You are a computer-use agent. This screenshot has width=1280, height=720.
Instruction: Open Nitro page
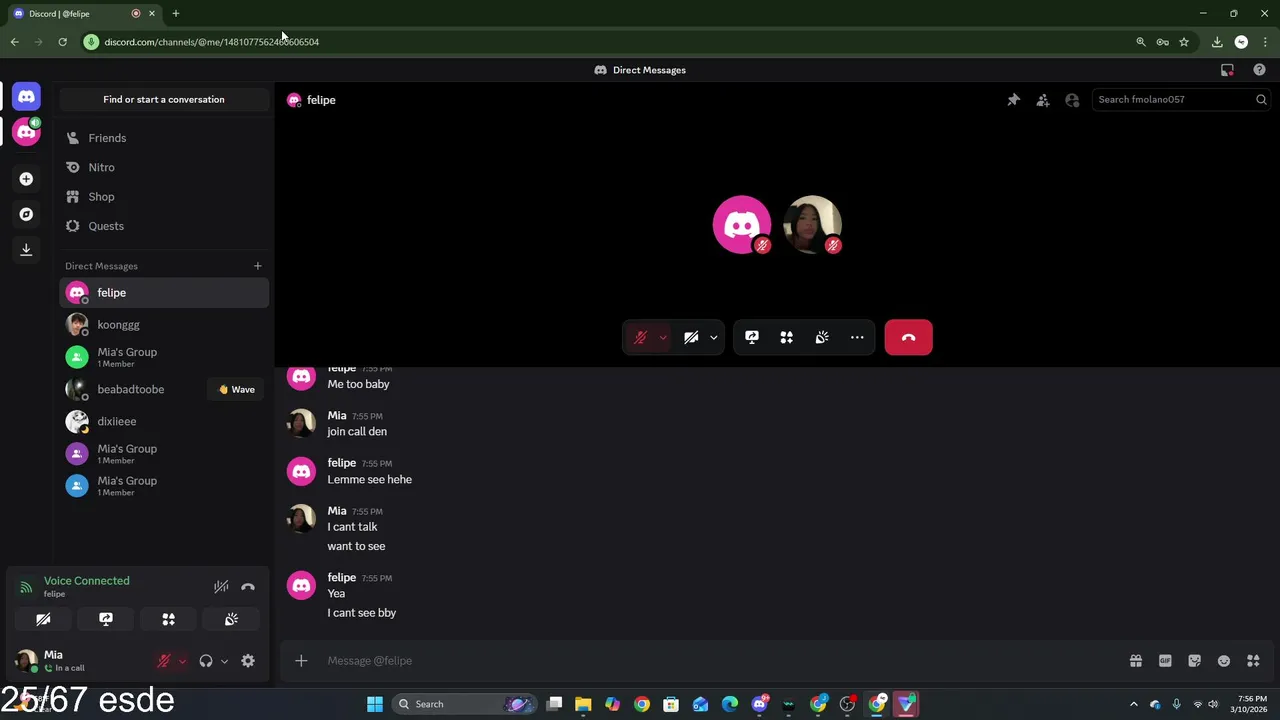coord(164,167)
